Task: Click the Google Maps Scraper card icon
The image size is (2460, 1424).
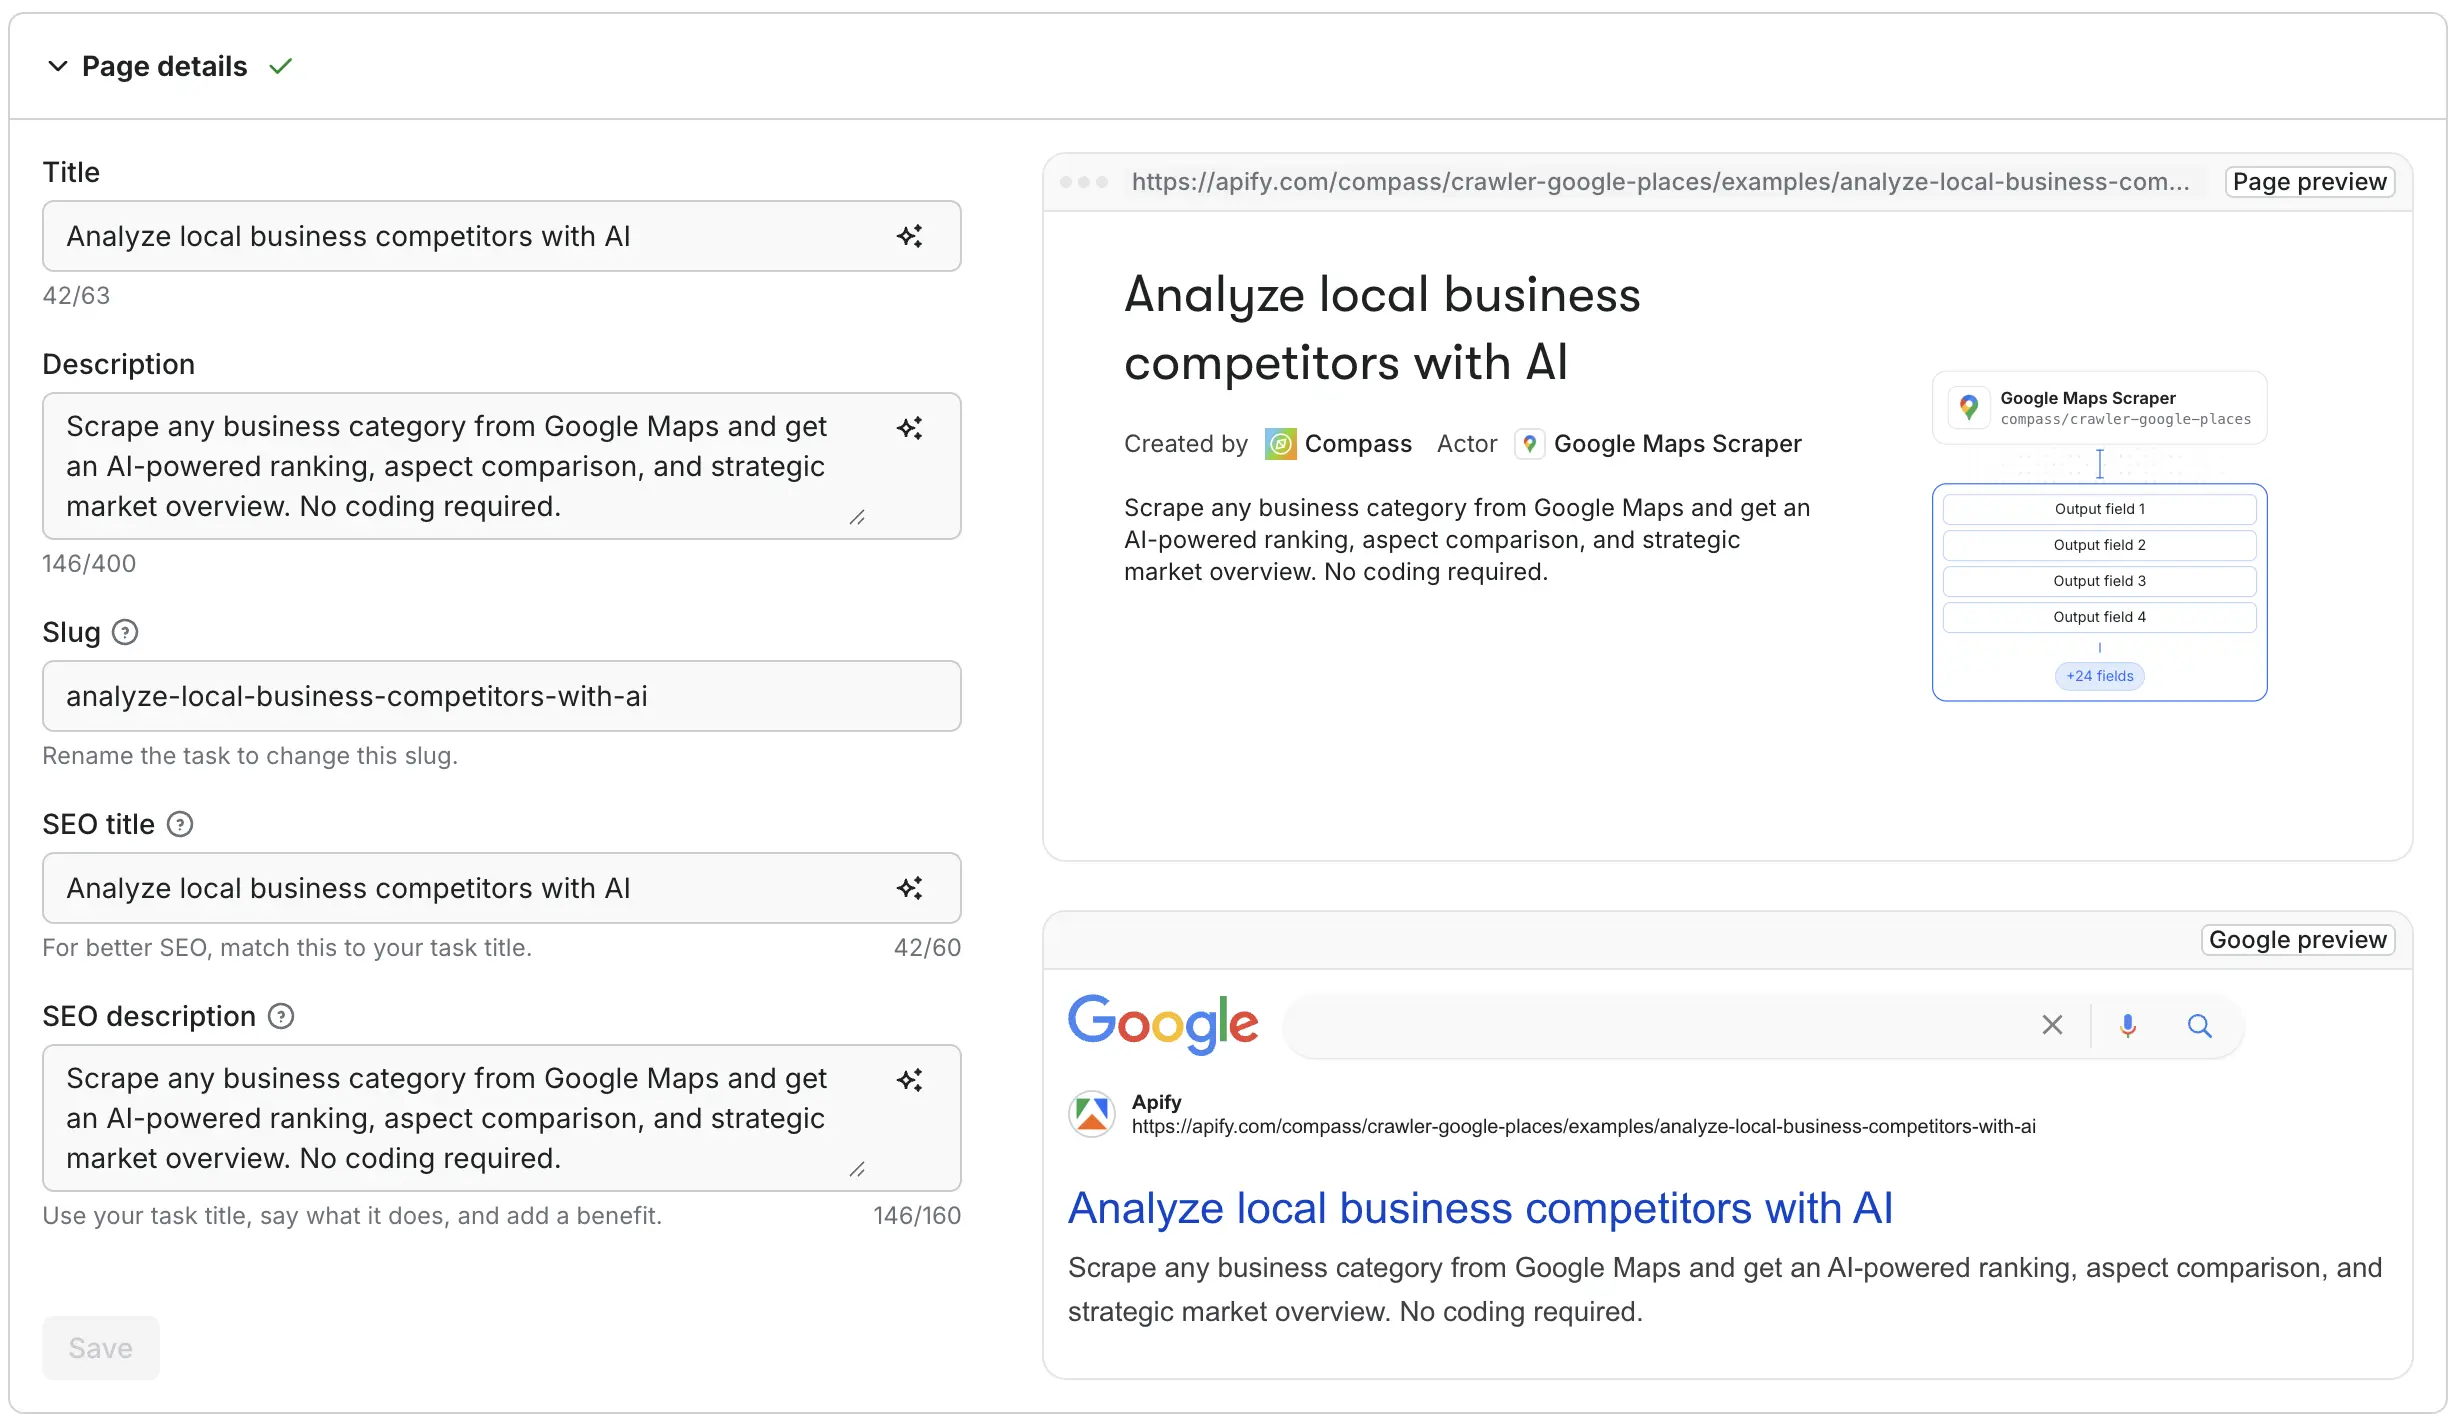Action: 1969,407
